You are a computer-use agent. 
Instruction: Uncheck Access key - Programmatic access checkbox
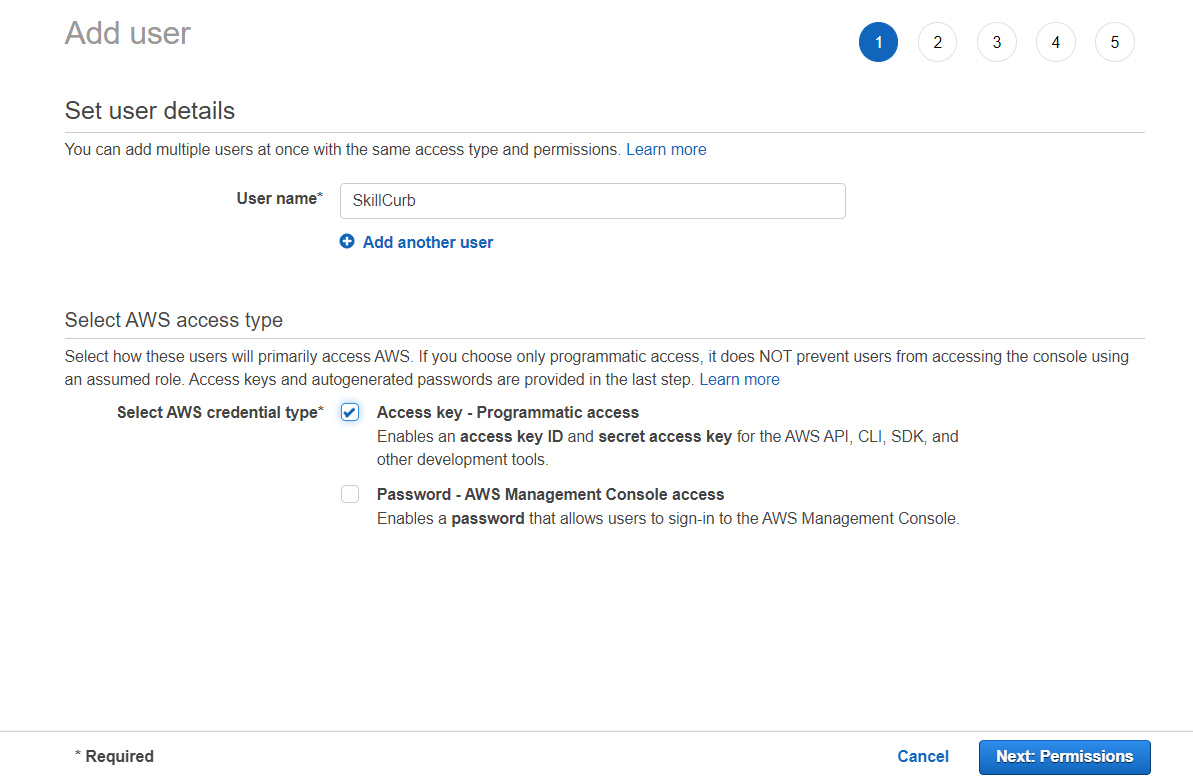tap(350, 412)
